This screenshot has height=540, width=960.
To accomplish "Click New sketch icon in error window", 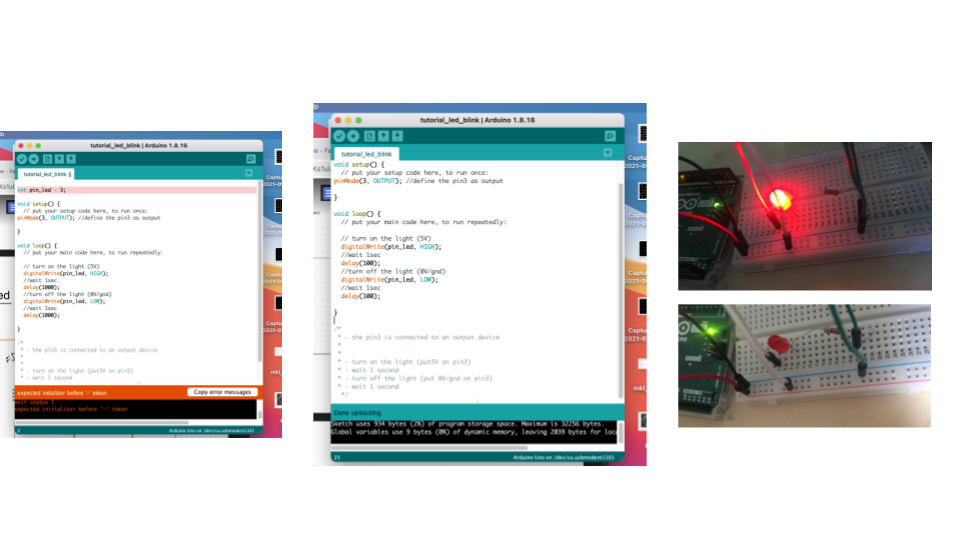I will point(47,159).
